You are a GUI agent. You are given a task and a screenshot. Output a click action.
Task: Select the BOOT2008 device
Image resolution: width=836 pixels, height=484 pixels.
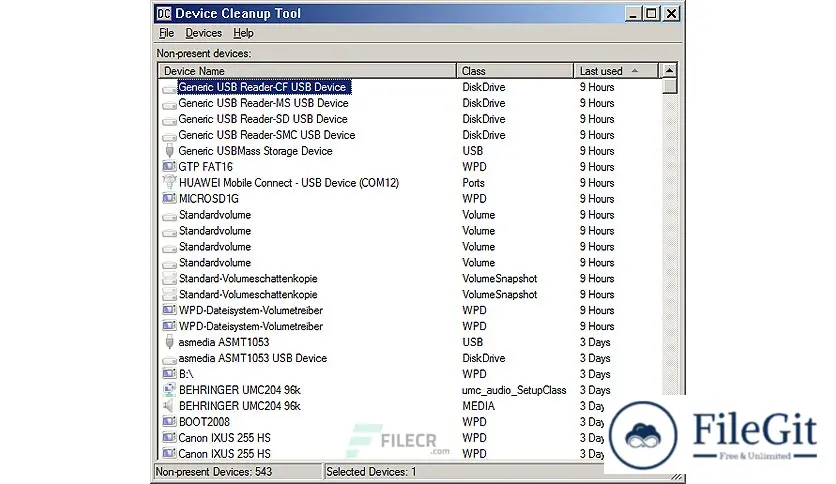click(204, 422)
